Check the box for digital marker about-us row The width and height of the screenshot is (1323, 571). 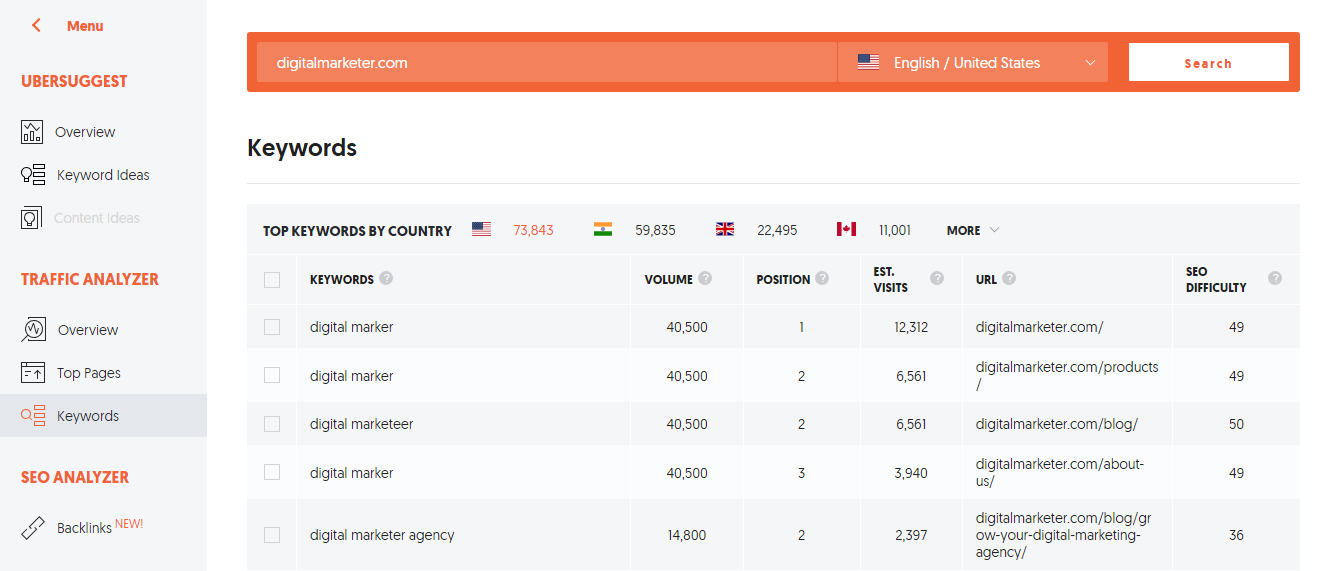coord(272,472)
